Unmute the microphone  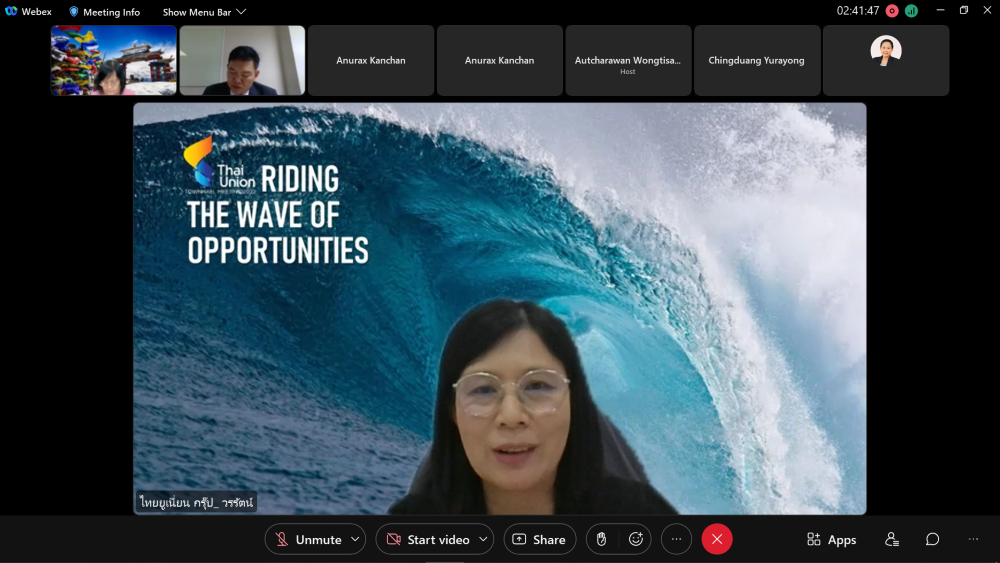pyautogui.click(x=308, y=539)
